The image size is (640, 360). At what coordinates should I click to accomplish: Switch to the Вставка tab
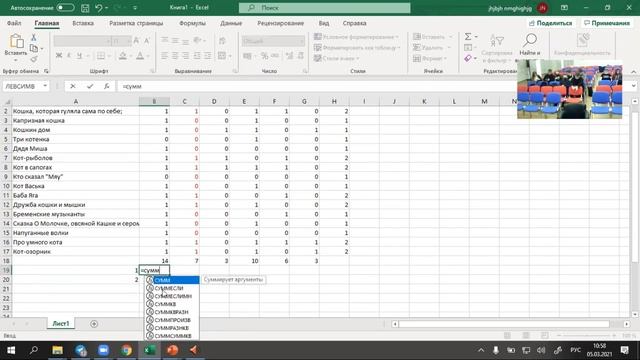coord(83,23)
